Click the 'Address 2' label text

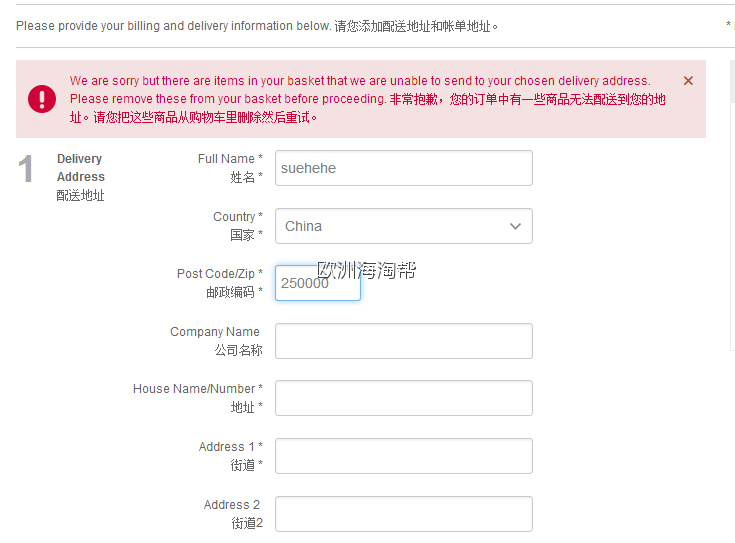pyautogui.click(x=232, y=505)
